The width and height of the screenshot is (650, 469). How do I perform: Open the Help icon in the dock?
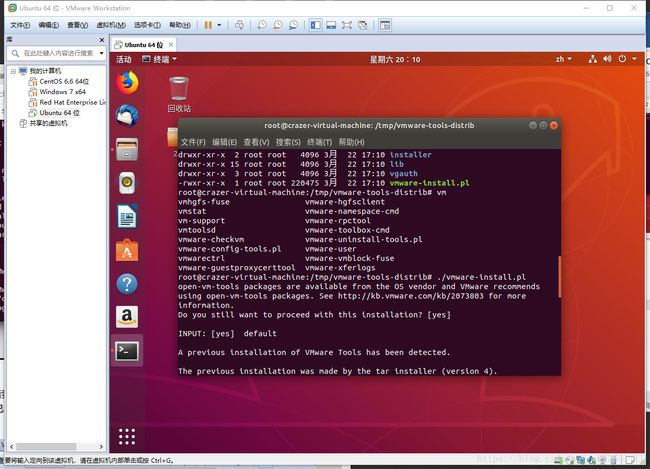(x=127, y=284)
